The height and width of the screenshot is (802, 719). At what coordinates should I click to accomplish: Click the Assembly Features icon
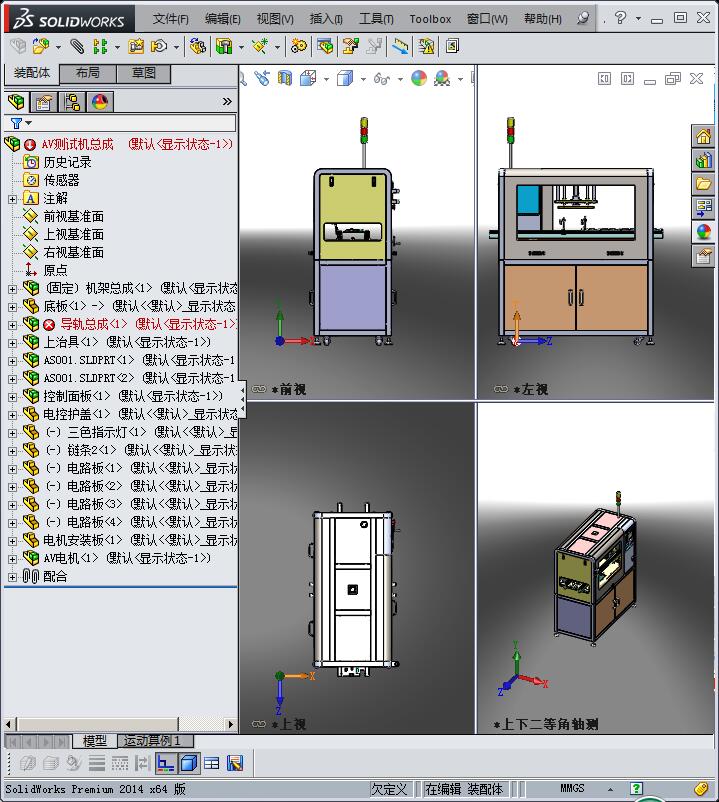click(x=223, y=47)
